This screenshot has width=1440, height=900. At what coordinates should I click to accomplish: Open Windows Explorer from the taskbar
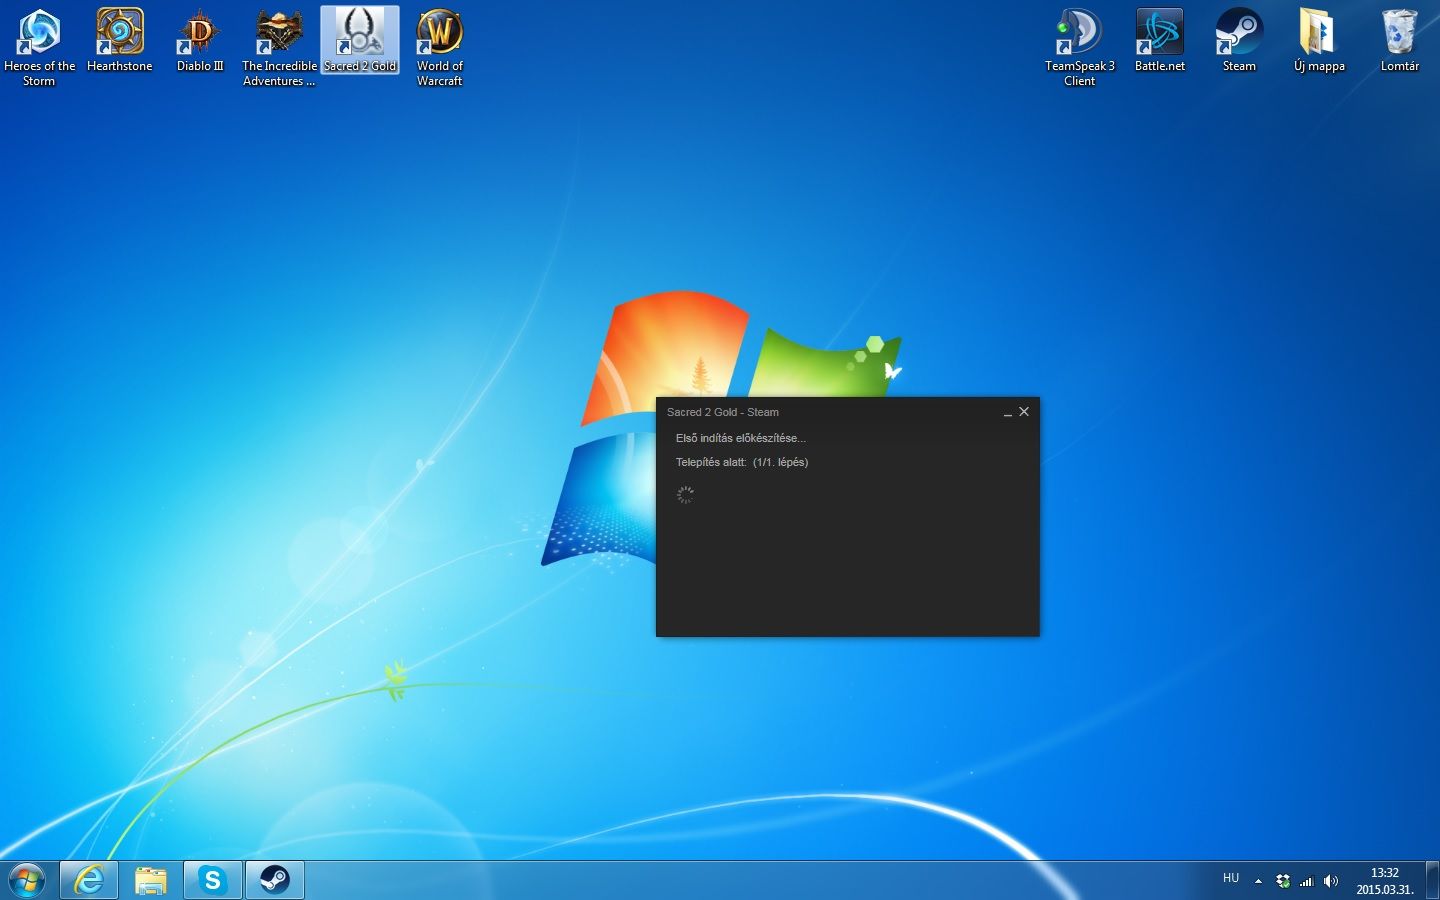(151, 880)
